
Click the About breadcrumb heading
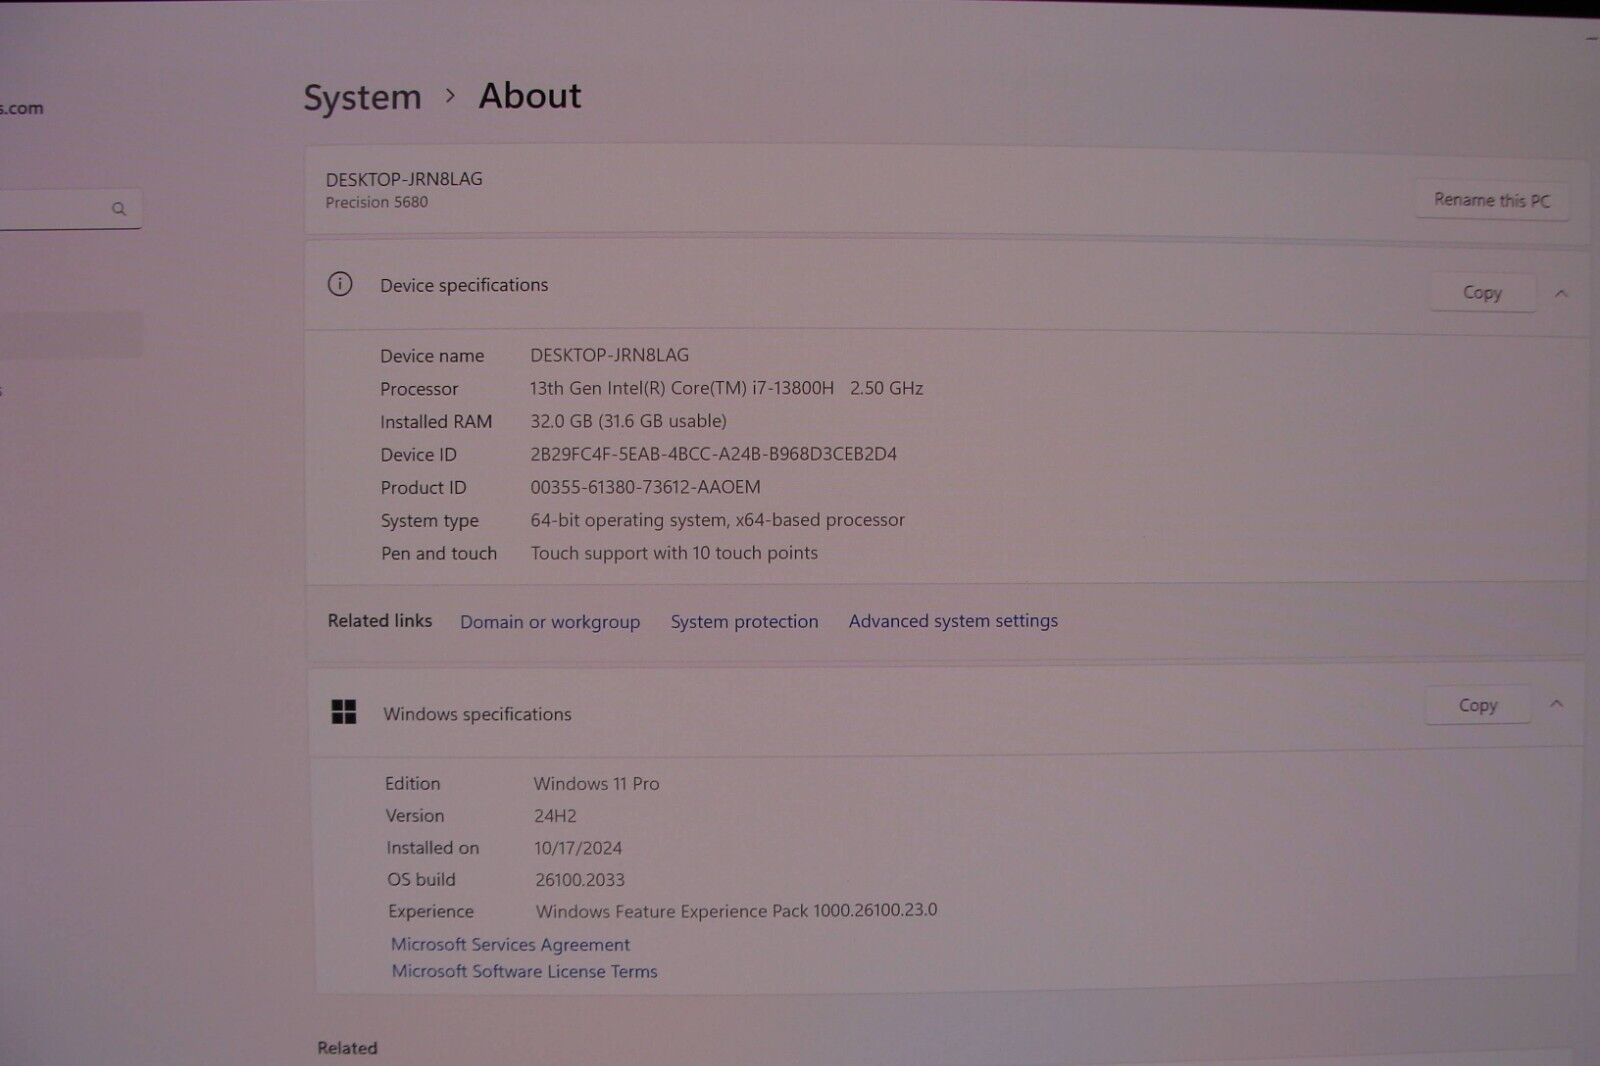530,95
